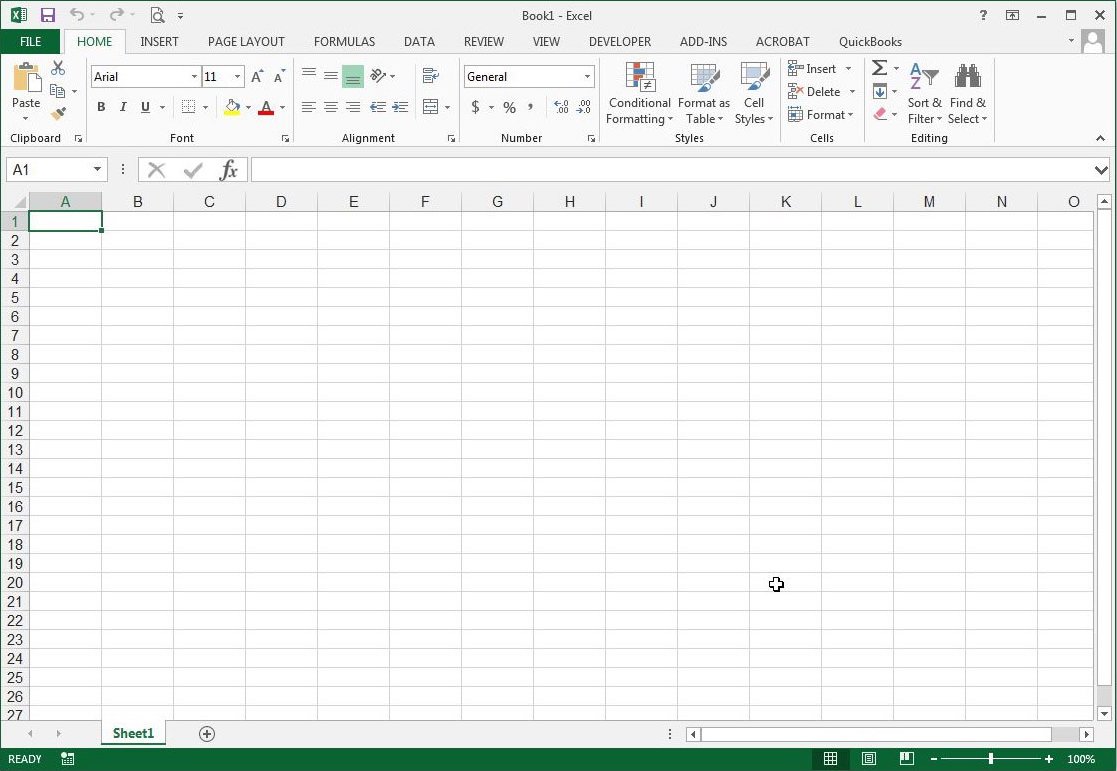Switch to the FORMULAS ribbon tab
1117x771 pixels.
coord(344,41)
